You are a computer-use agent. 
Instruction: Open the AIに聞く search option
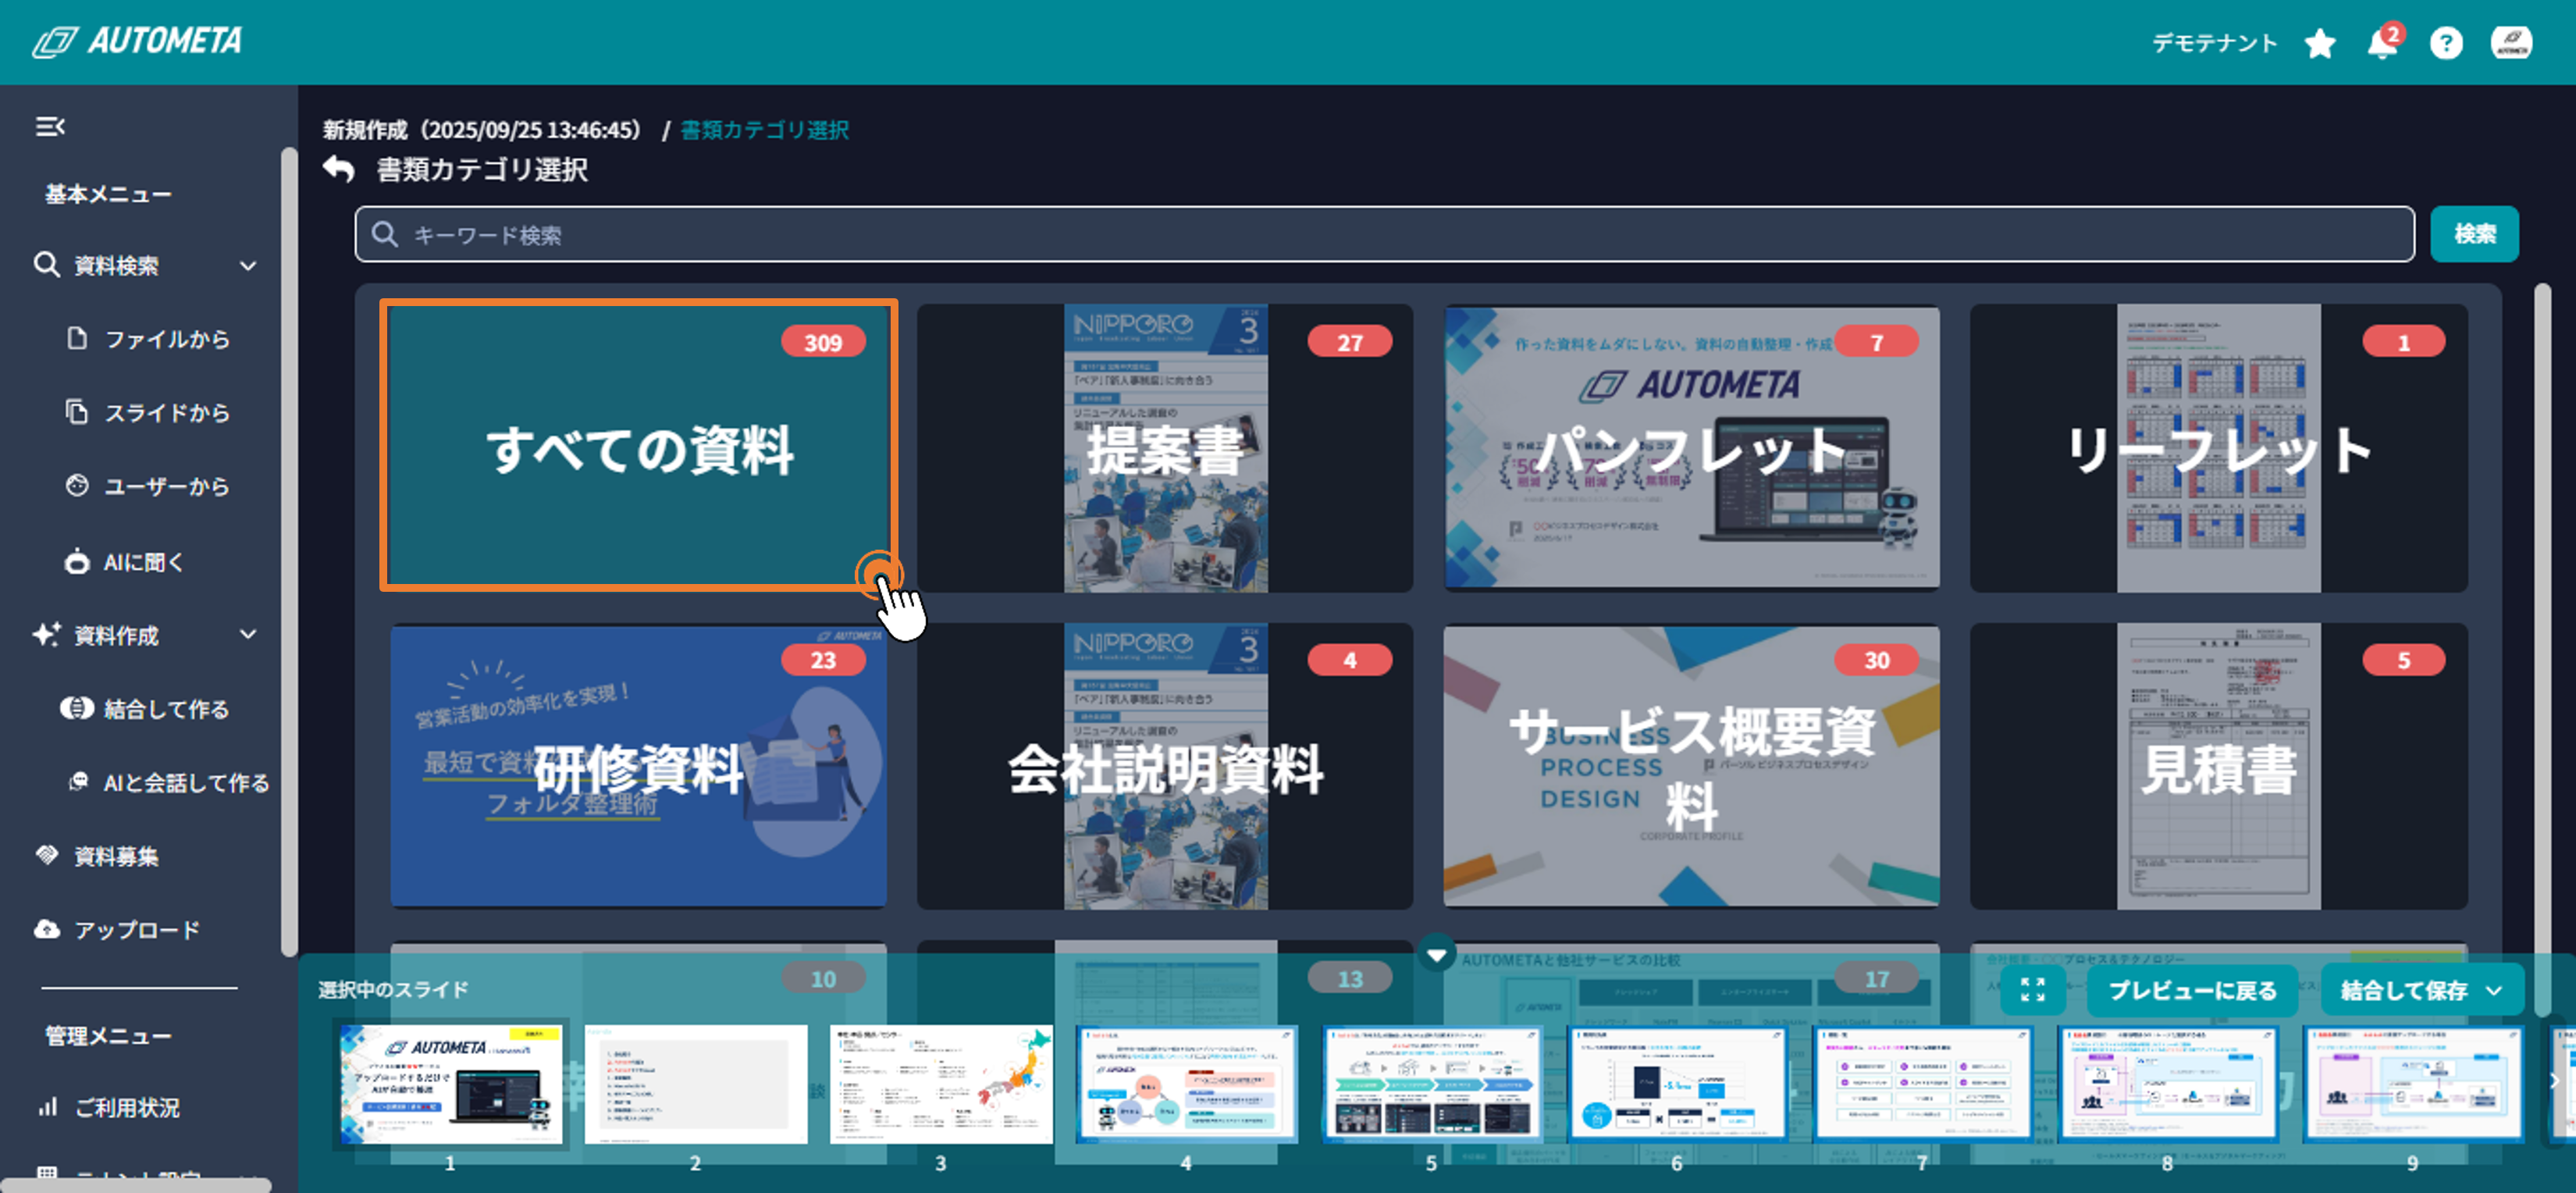pyautogui.click(x=143, y=562)
